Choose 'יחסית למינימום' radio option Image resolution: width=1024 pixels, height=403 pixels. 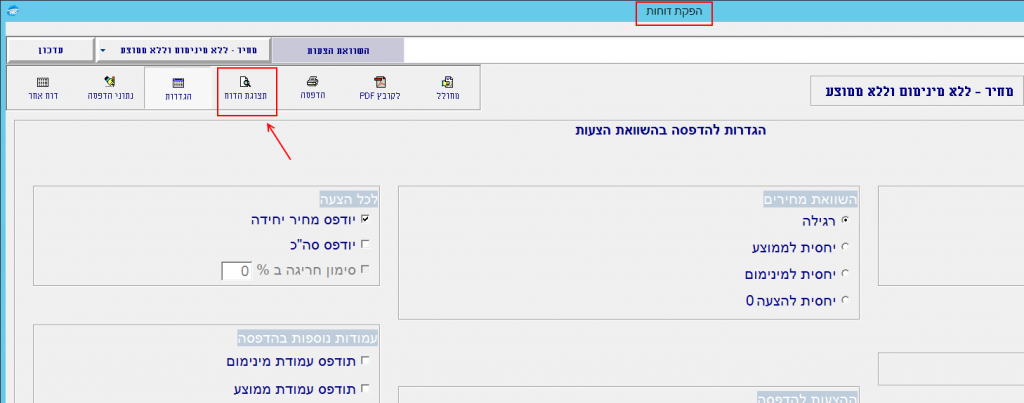point(846,273)
